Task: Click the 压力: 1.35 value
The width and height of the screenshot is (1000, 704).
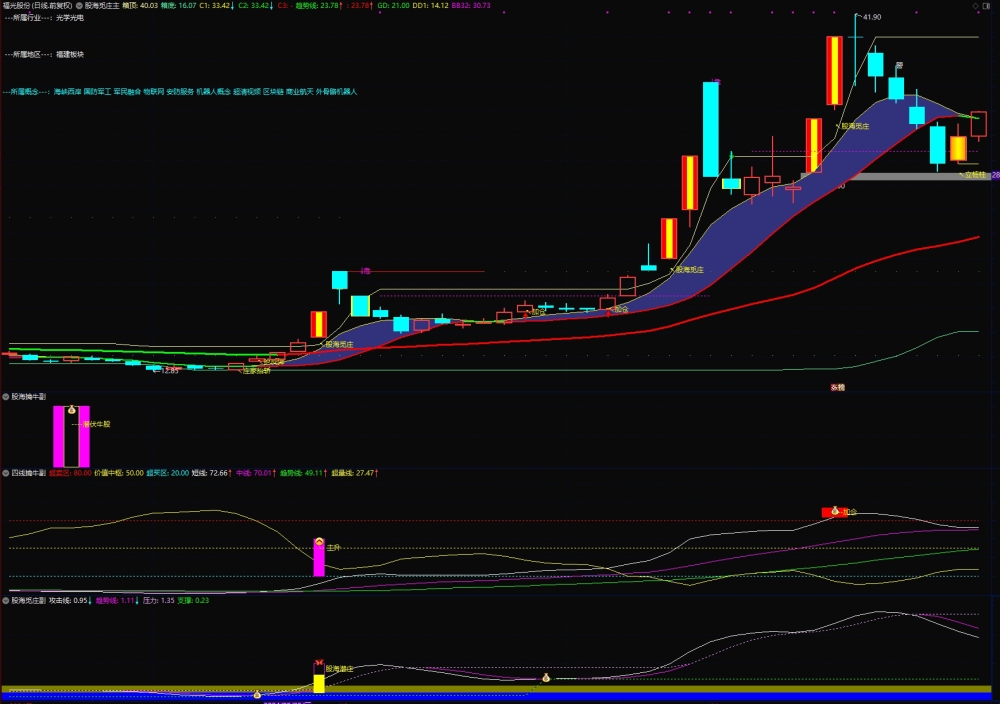Action: [159, 601]
